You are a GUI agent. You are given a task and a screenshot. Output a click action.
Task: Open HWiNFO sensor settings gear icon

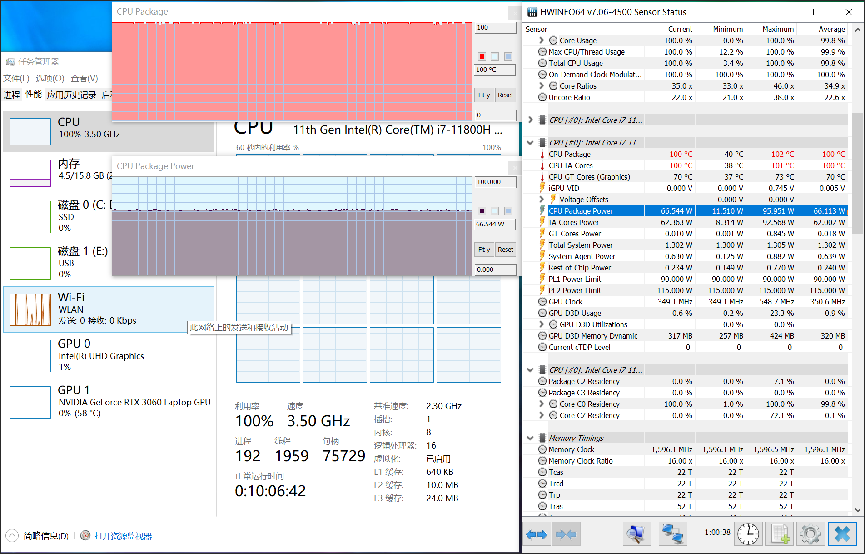809,534
